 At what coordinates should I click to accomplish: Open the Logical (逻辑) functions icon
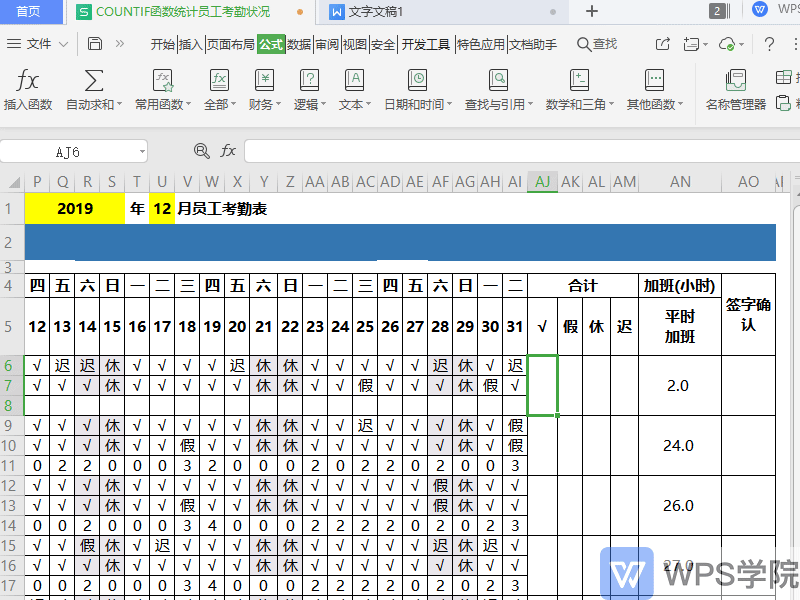pyautogui.click(x=309, y=81)
